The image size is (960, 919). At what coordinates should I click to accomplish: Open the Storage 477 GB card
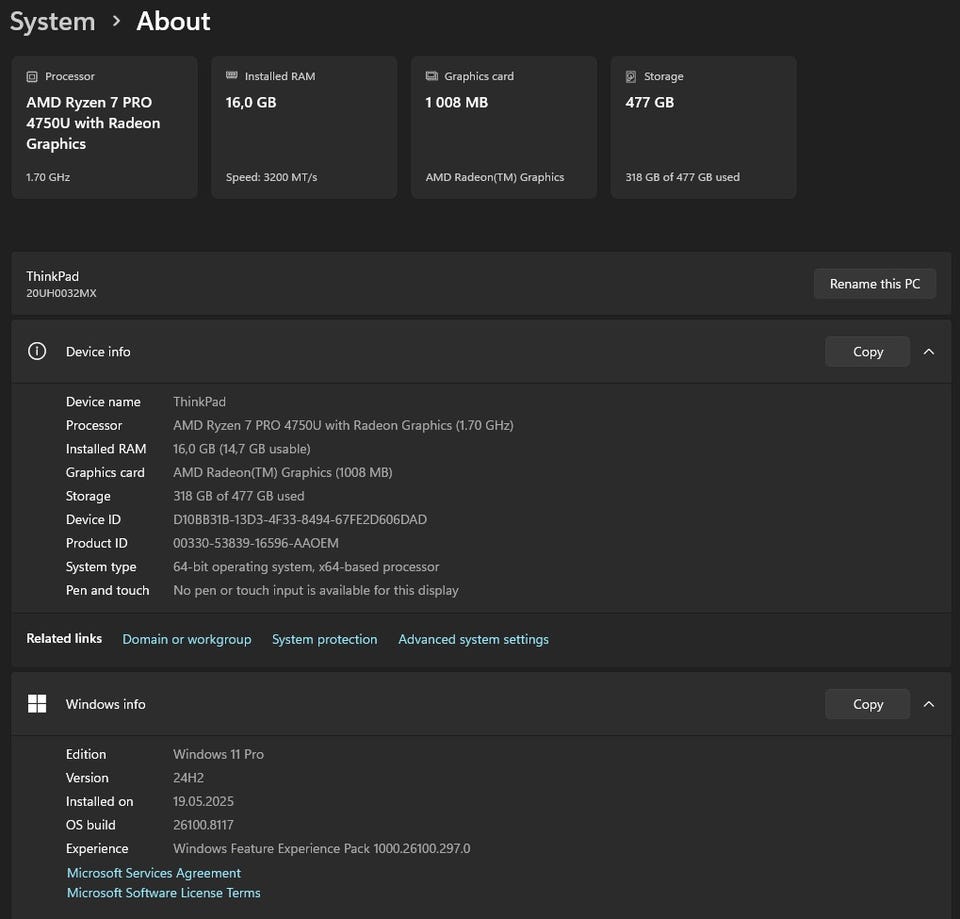point(703,127)
